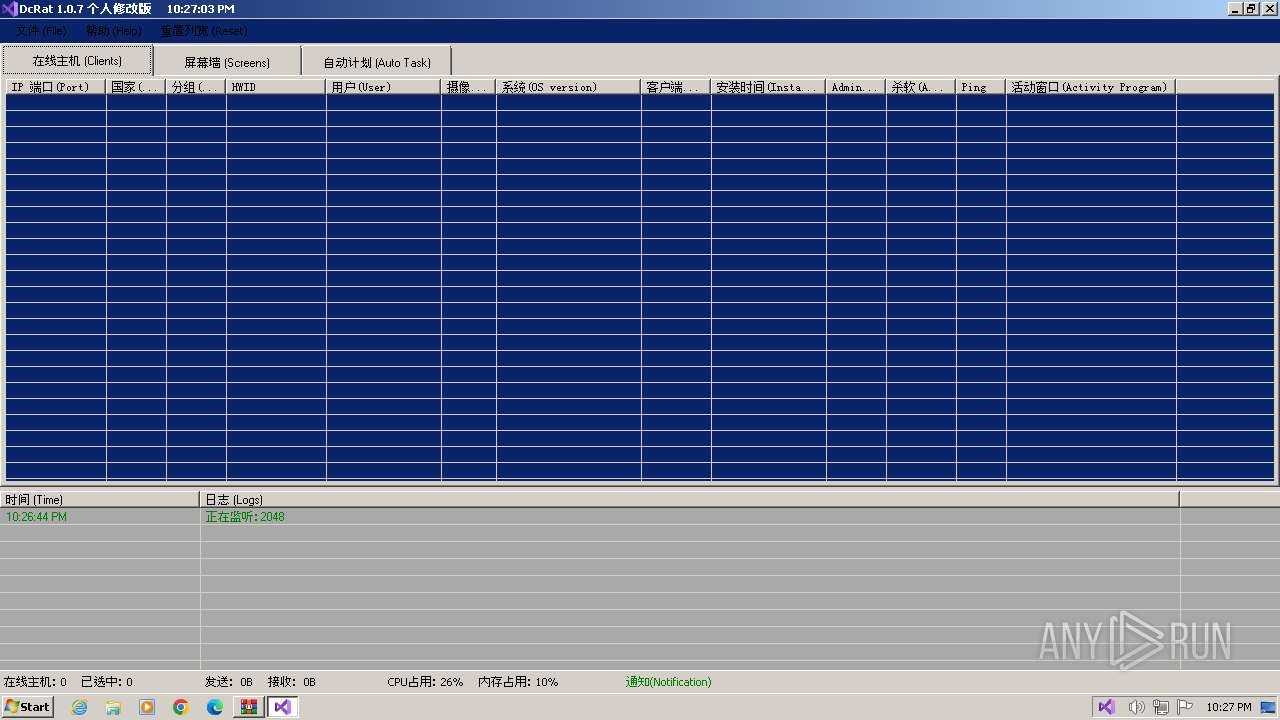This screenshot has width=1280, height=720.
Task: Launch Google Chrome from taskbar
Action: point(181,707)
